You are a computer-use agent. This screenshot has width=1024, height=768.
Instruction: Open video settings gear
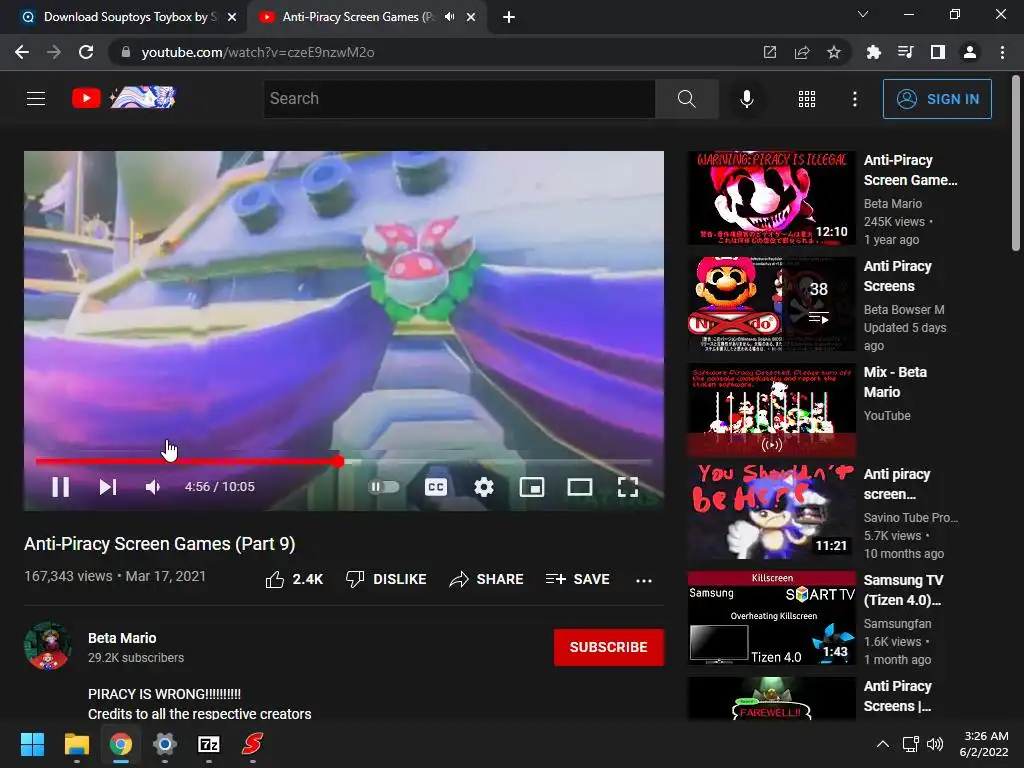tap(484, 487)
